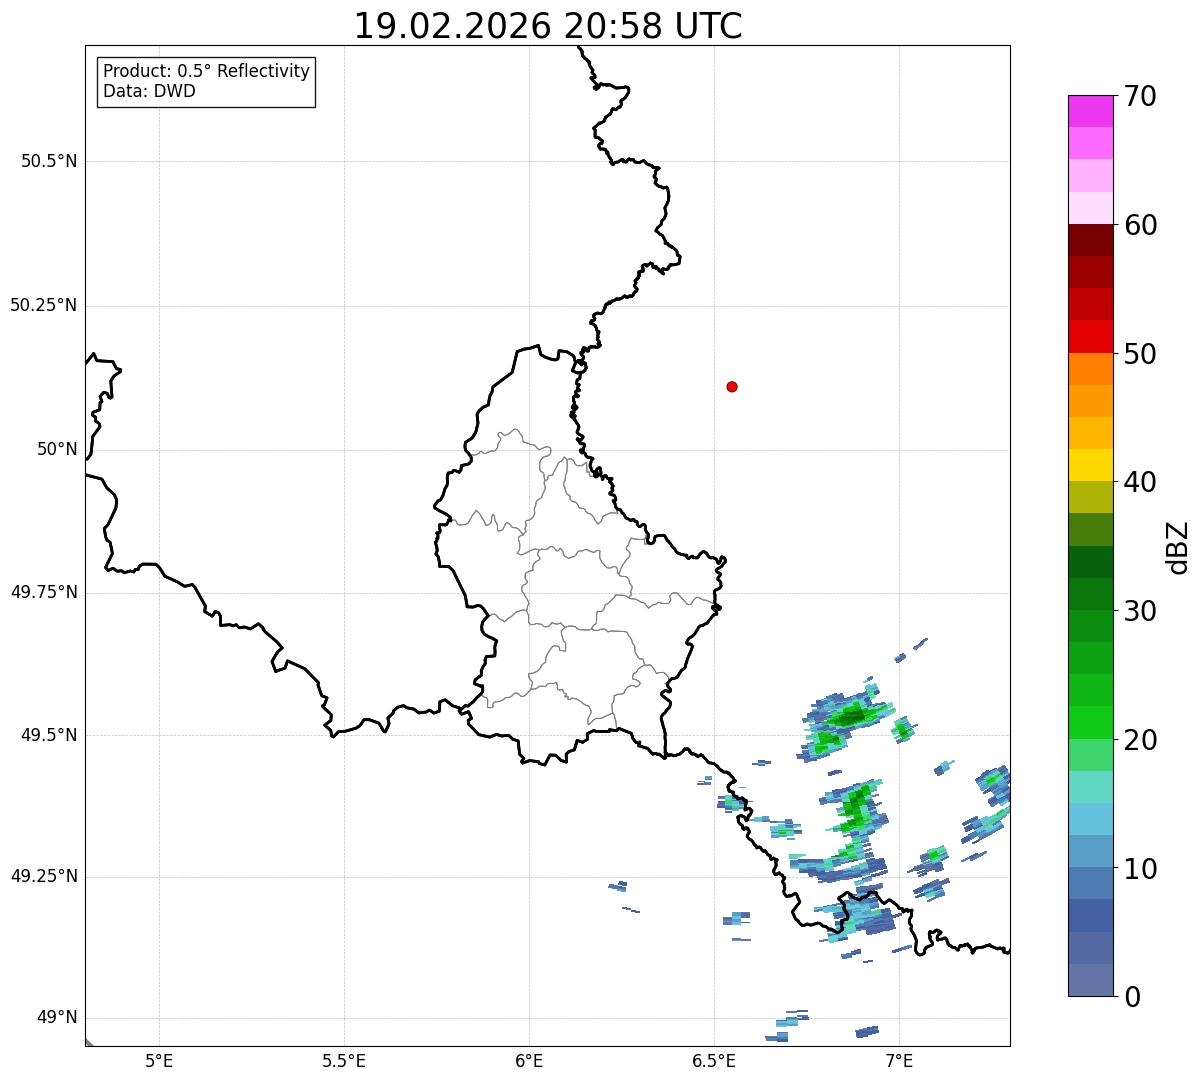Click the 'Data: DWD' label
Screen dimensions: 1202x1081
[x=149, y=92]
